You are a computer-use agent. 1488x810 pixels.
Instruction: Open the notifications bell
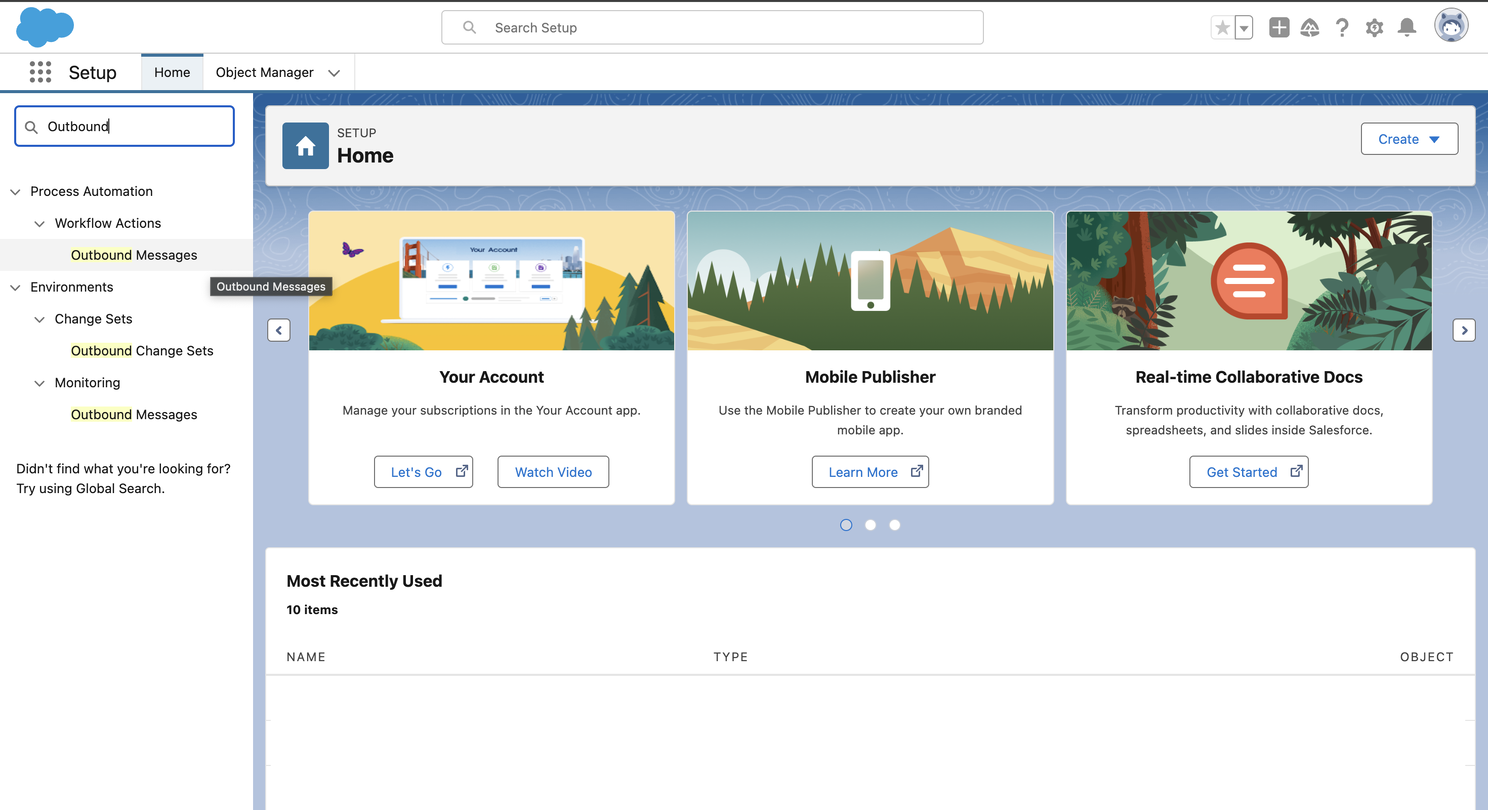[x=1407, y=28]
